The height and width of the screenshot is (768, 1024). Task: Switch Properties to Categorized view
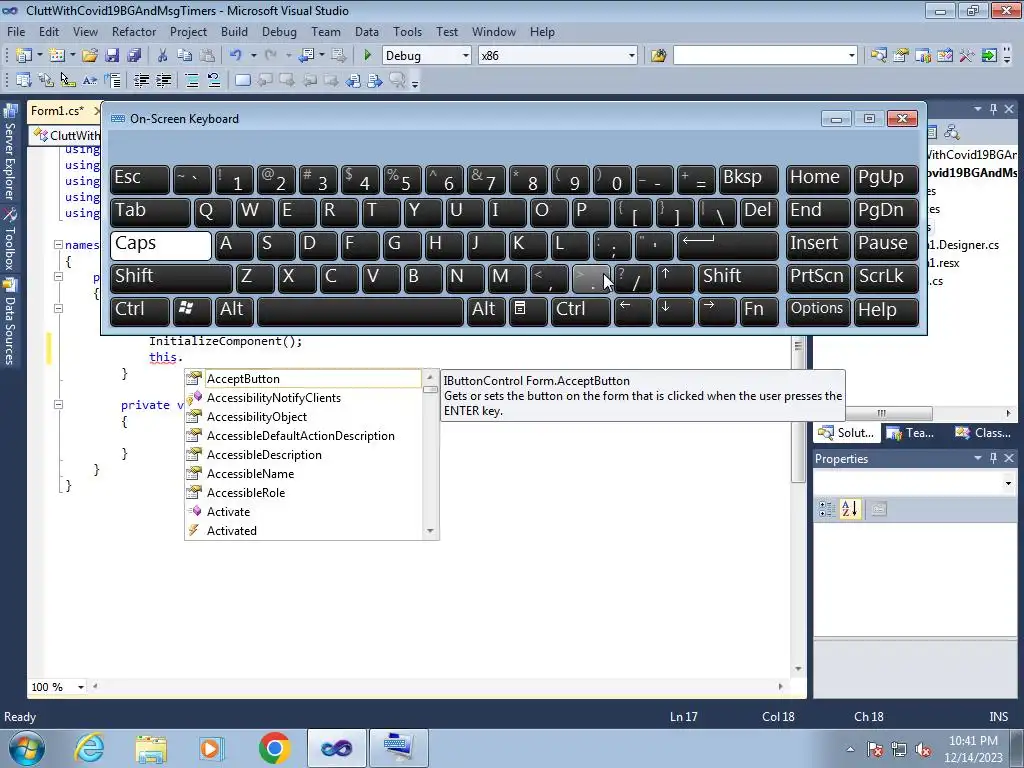click(827, 509)
